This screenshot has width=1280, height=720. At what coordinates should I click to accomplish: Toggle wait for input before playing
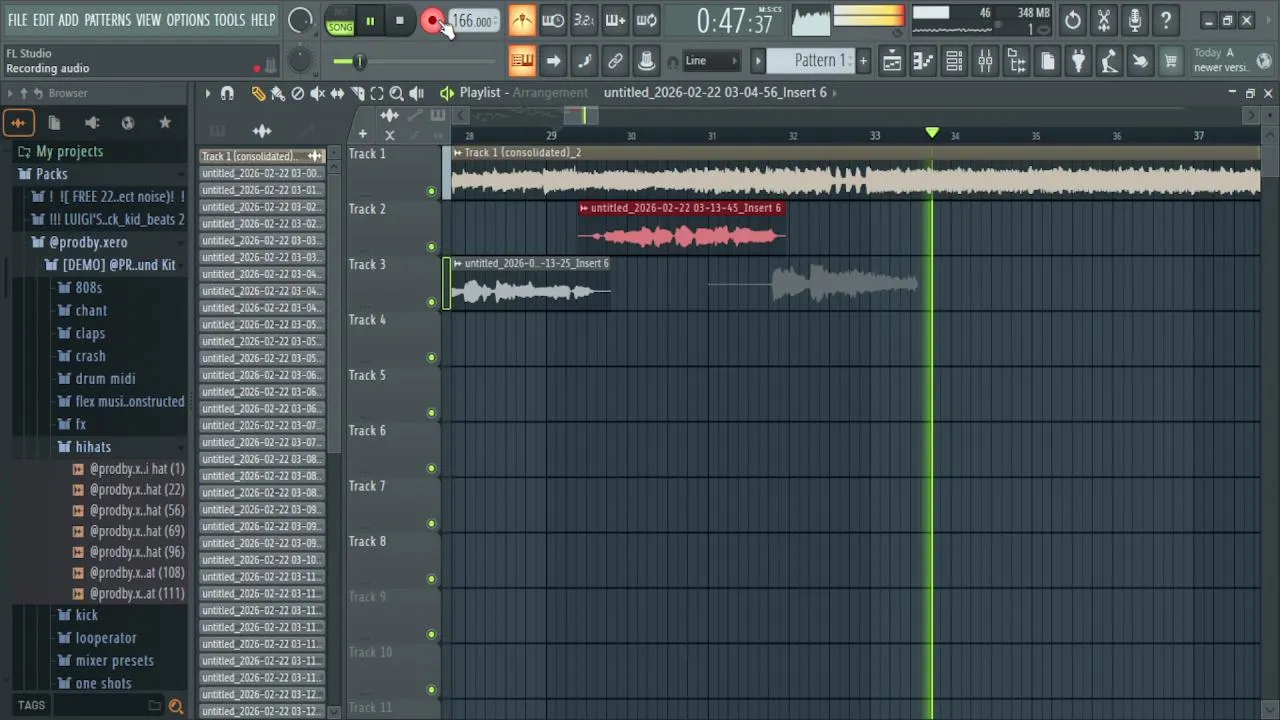[553, 20]
